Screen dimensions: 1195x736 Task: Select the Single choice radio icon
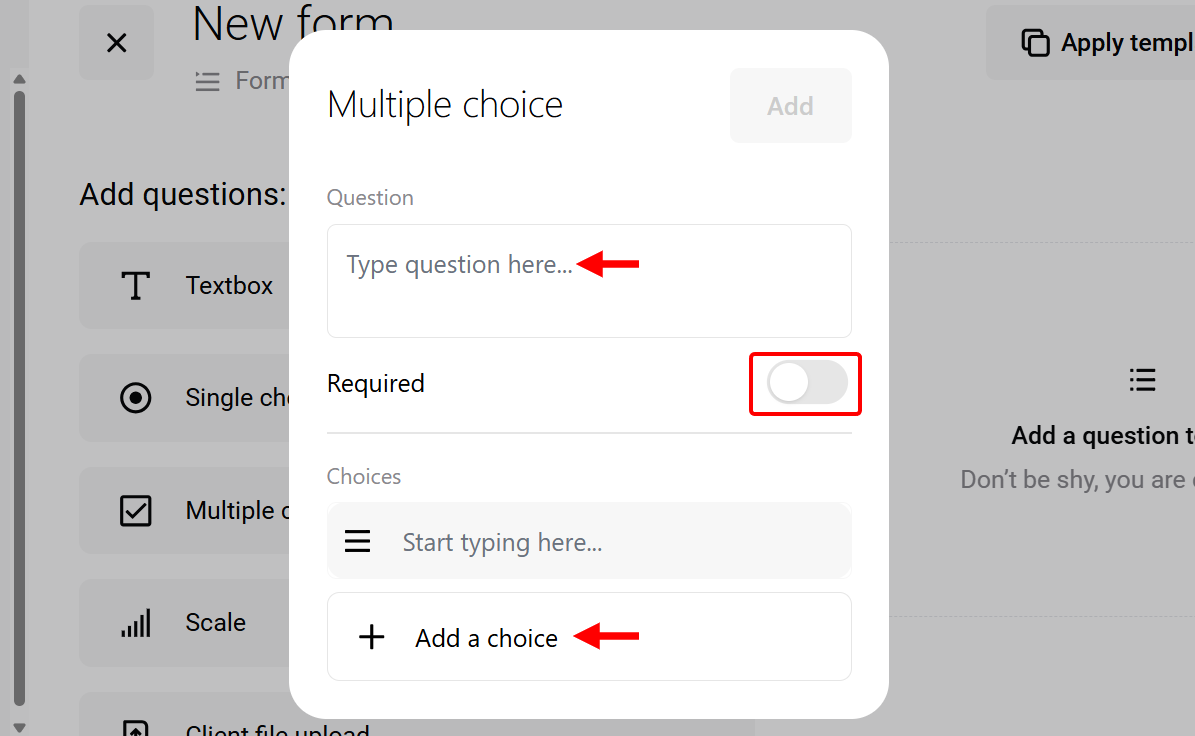[x=135, y=398]
